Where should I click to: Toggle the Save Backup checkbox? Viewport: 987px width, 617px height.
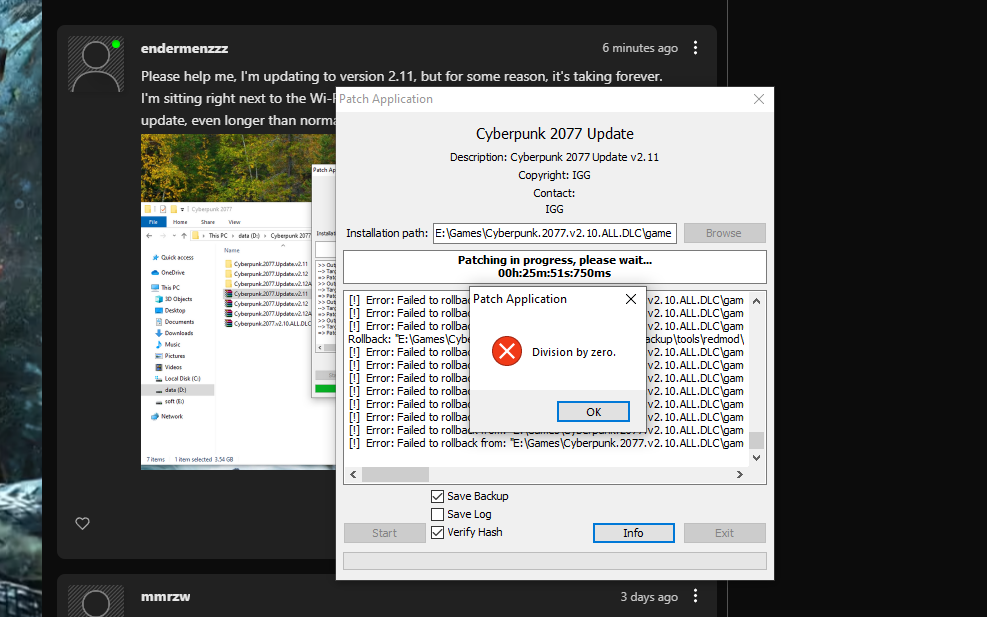[x=437, y=496]
